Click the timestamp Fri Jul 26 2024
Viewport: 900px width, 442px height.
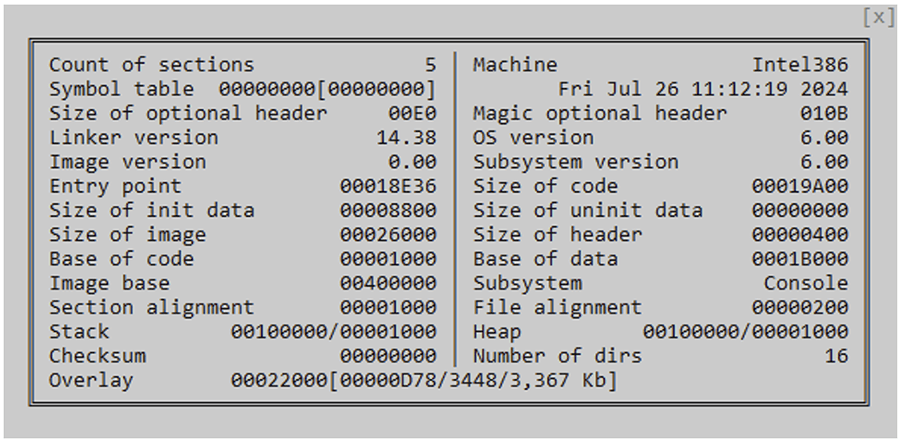(703, 89)
